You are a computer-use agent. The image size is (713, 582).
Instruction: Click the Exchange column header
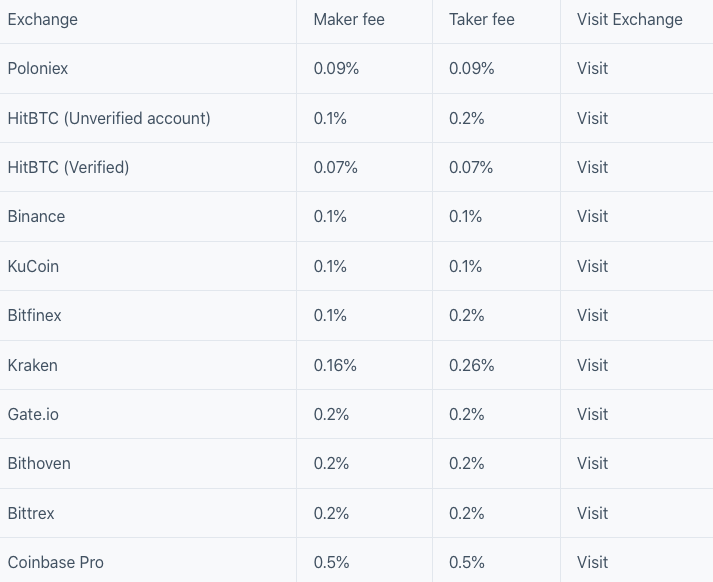(42, 20)
